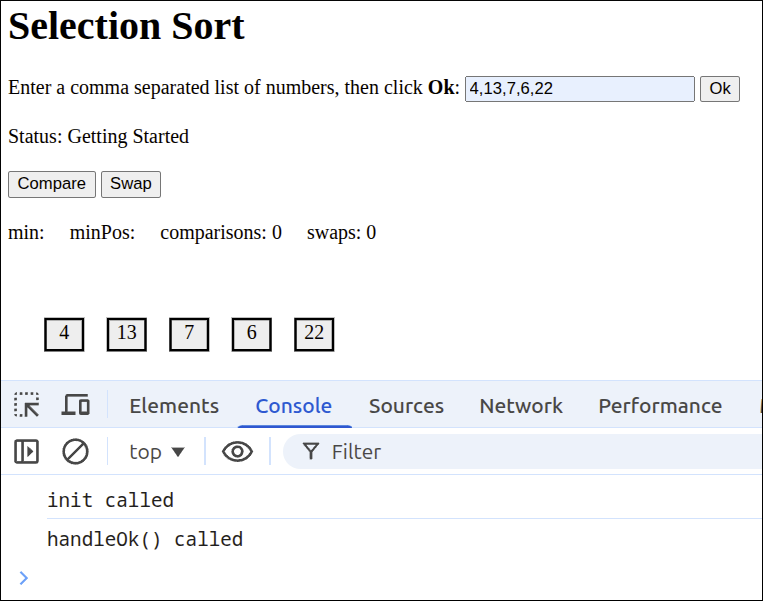The height and width of the screenshot is (601, 763).
Task: Toggle the device toolbar icon
Action: tap(76, 405)
